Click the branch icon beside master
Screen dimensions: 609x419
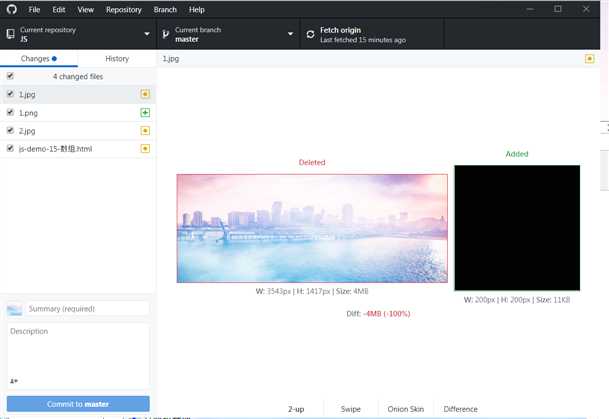click(166, 34)
